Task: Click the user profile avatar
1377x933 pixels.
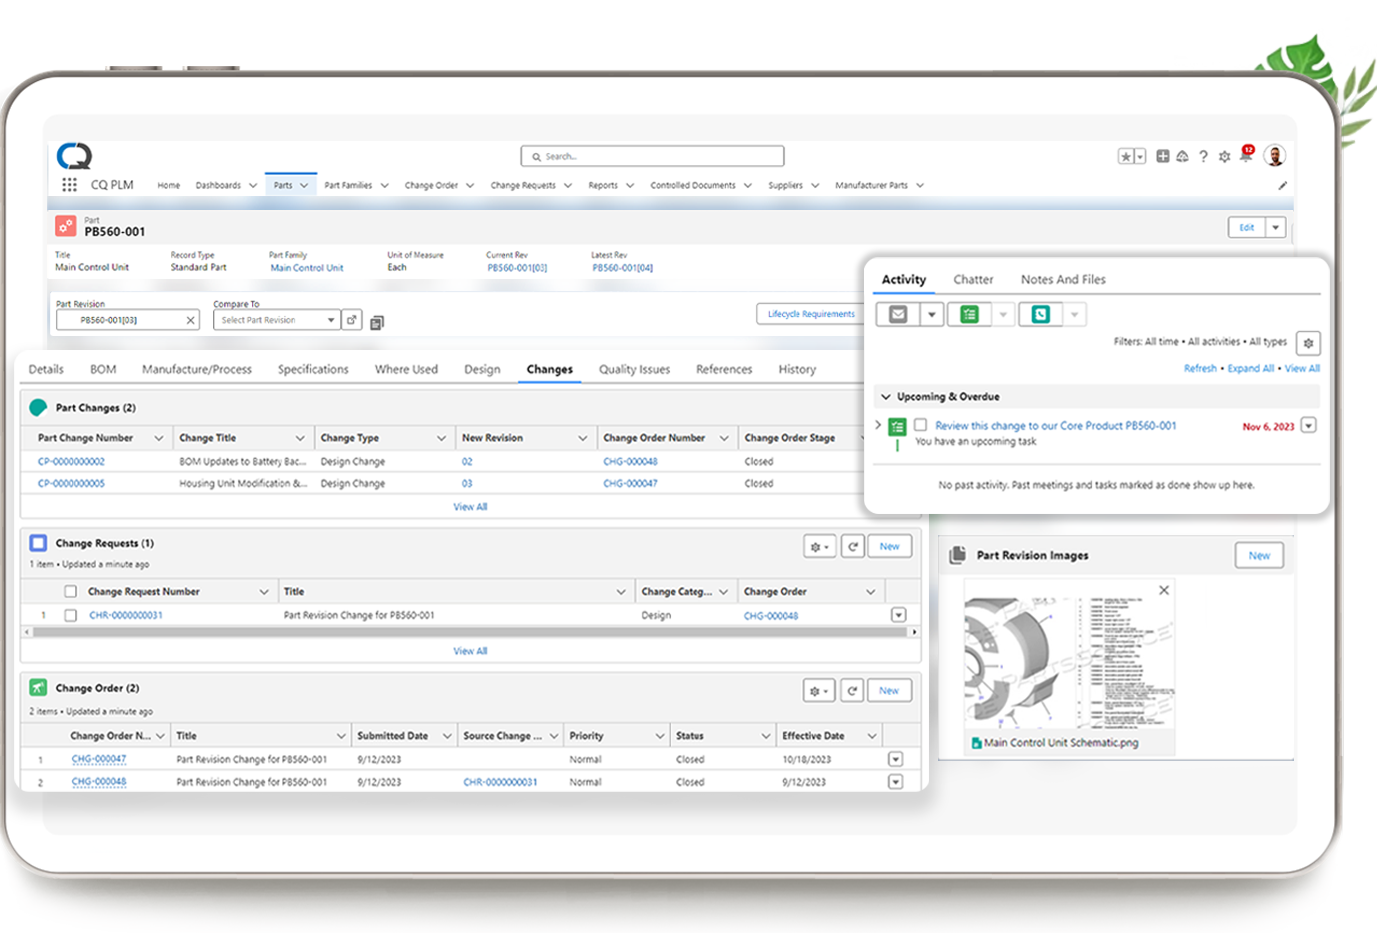Action: [x=1274, y=155]
